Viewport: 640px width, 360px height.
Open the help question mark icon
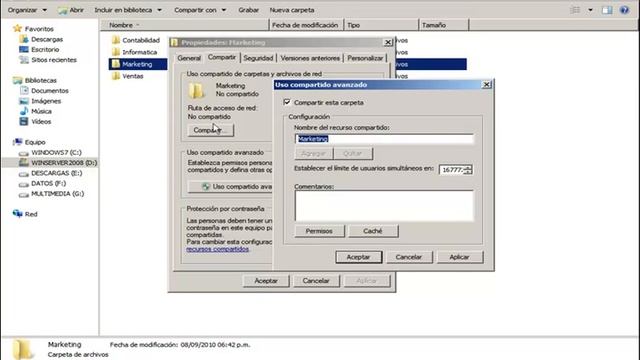click(x=624, y=10)
